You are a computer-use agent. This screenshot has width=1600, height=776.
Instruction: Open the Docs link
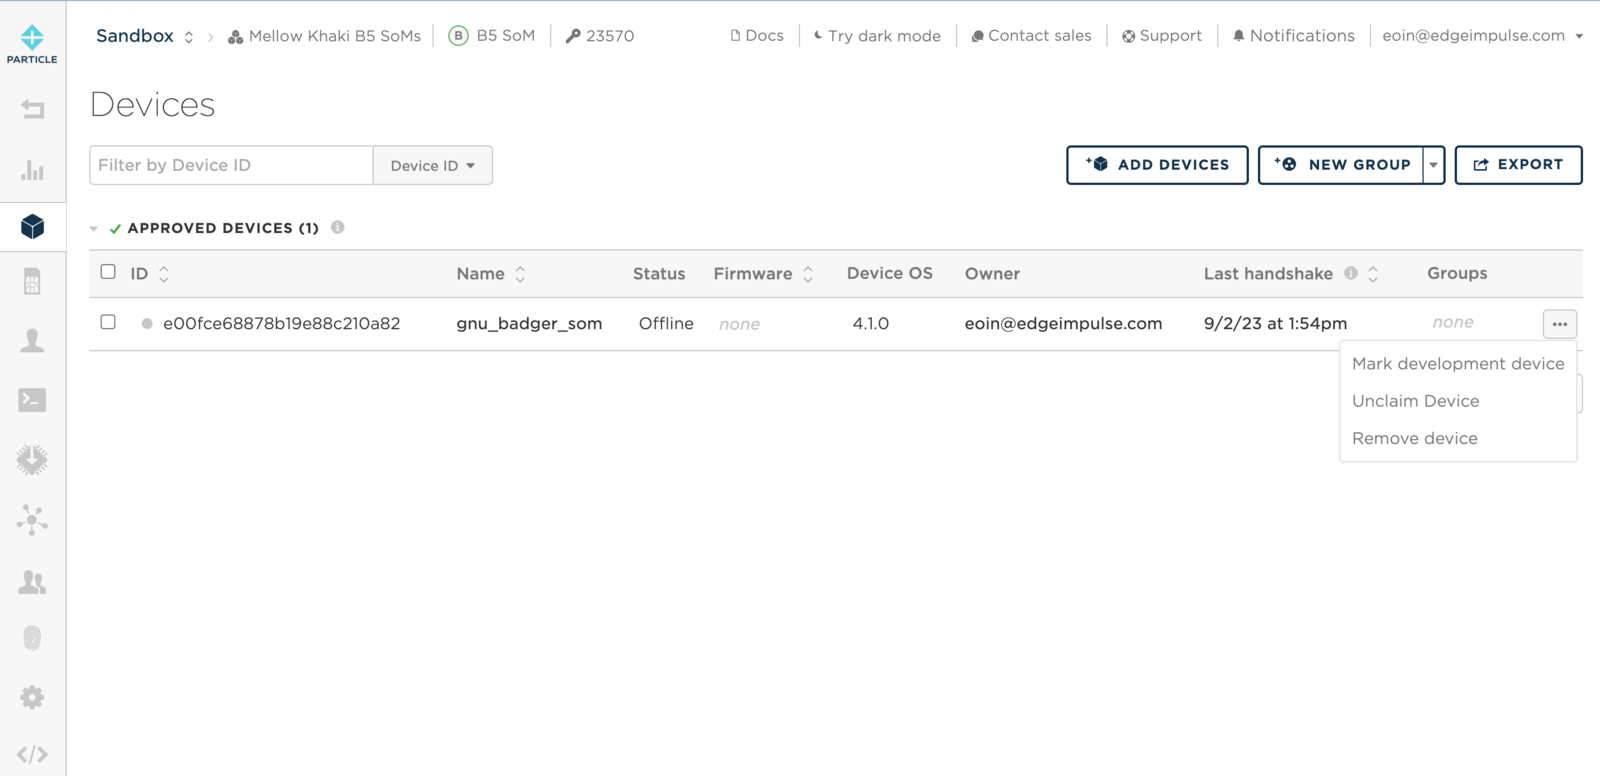(757, 36)
